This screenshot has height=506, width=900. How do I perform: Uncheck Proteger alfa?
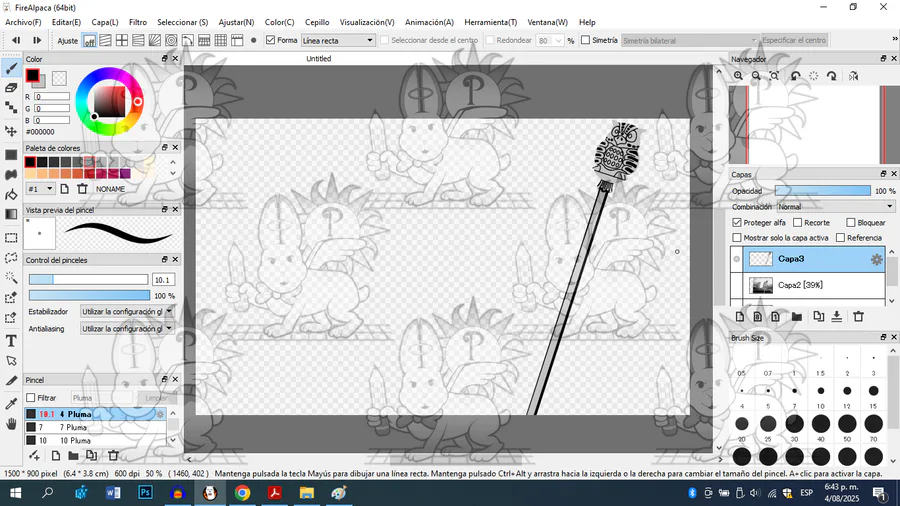(737, 223)
